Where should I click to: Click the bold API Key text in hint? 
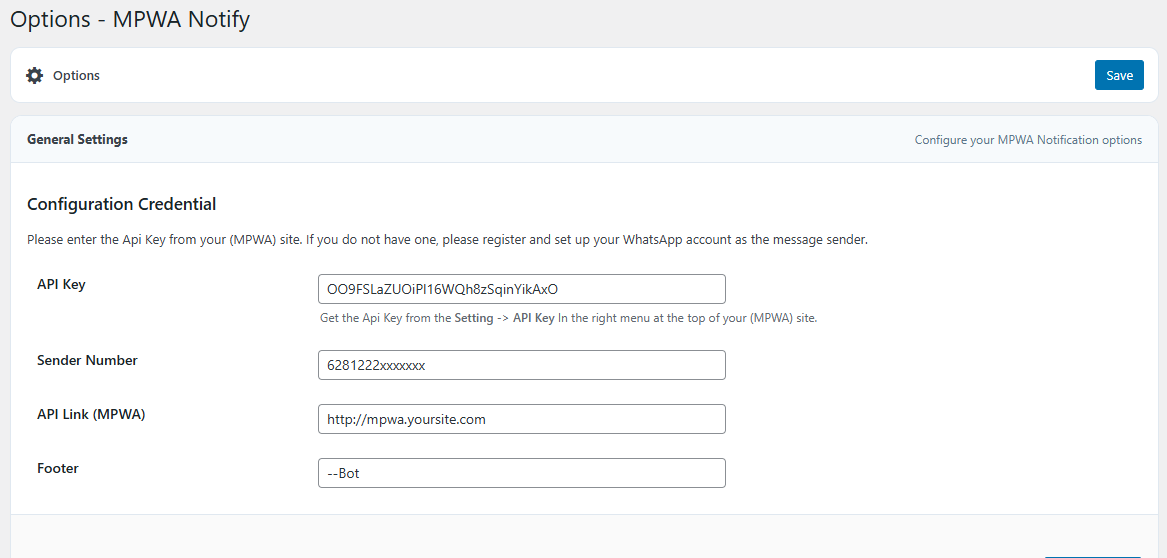(533, 318)
